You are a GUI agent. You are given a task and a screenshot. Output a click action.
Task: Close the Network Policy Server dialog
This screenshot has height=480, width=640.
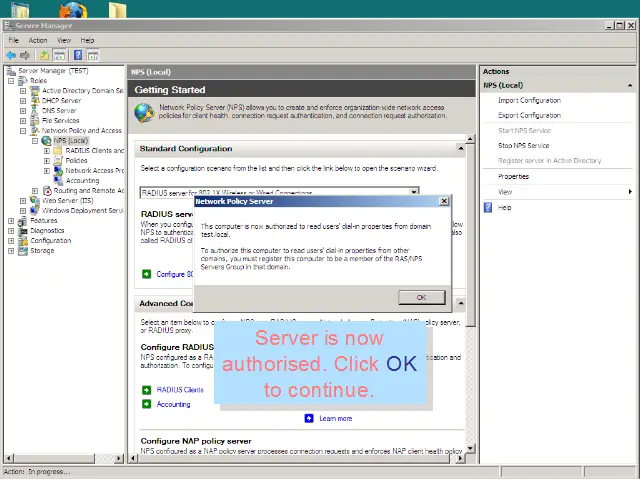point(444,201)
